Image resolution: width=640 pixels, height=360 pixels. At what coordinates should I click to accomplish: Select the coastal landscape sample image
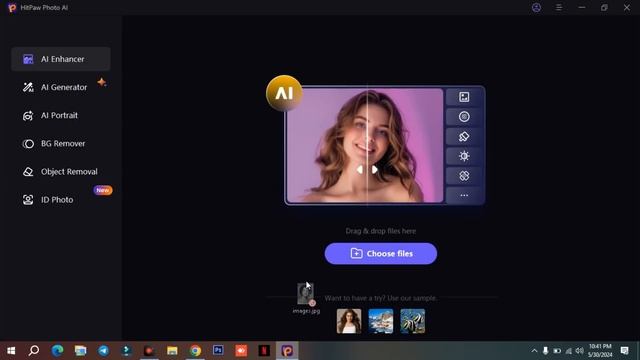pyautogui.click(x=381, y=321)
